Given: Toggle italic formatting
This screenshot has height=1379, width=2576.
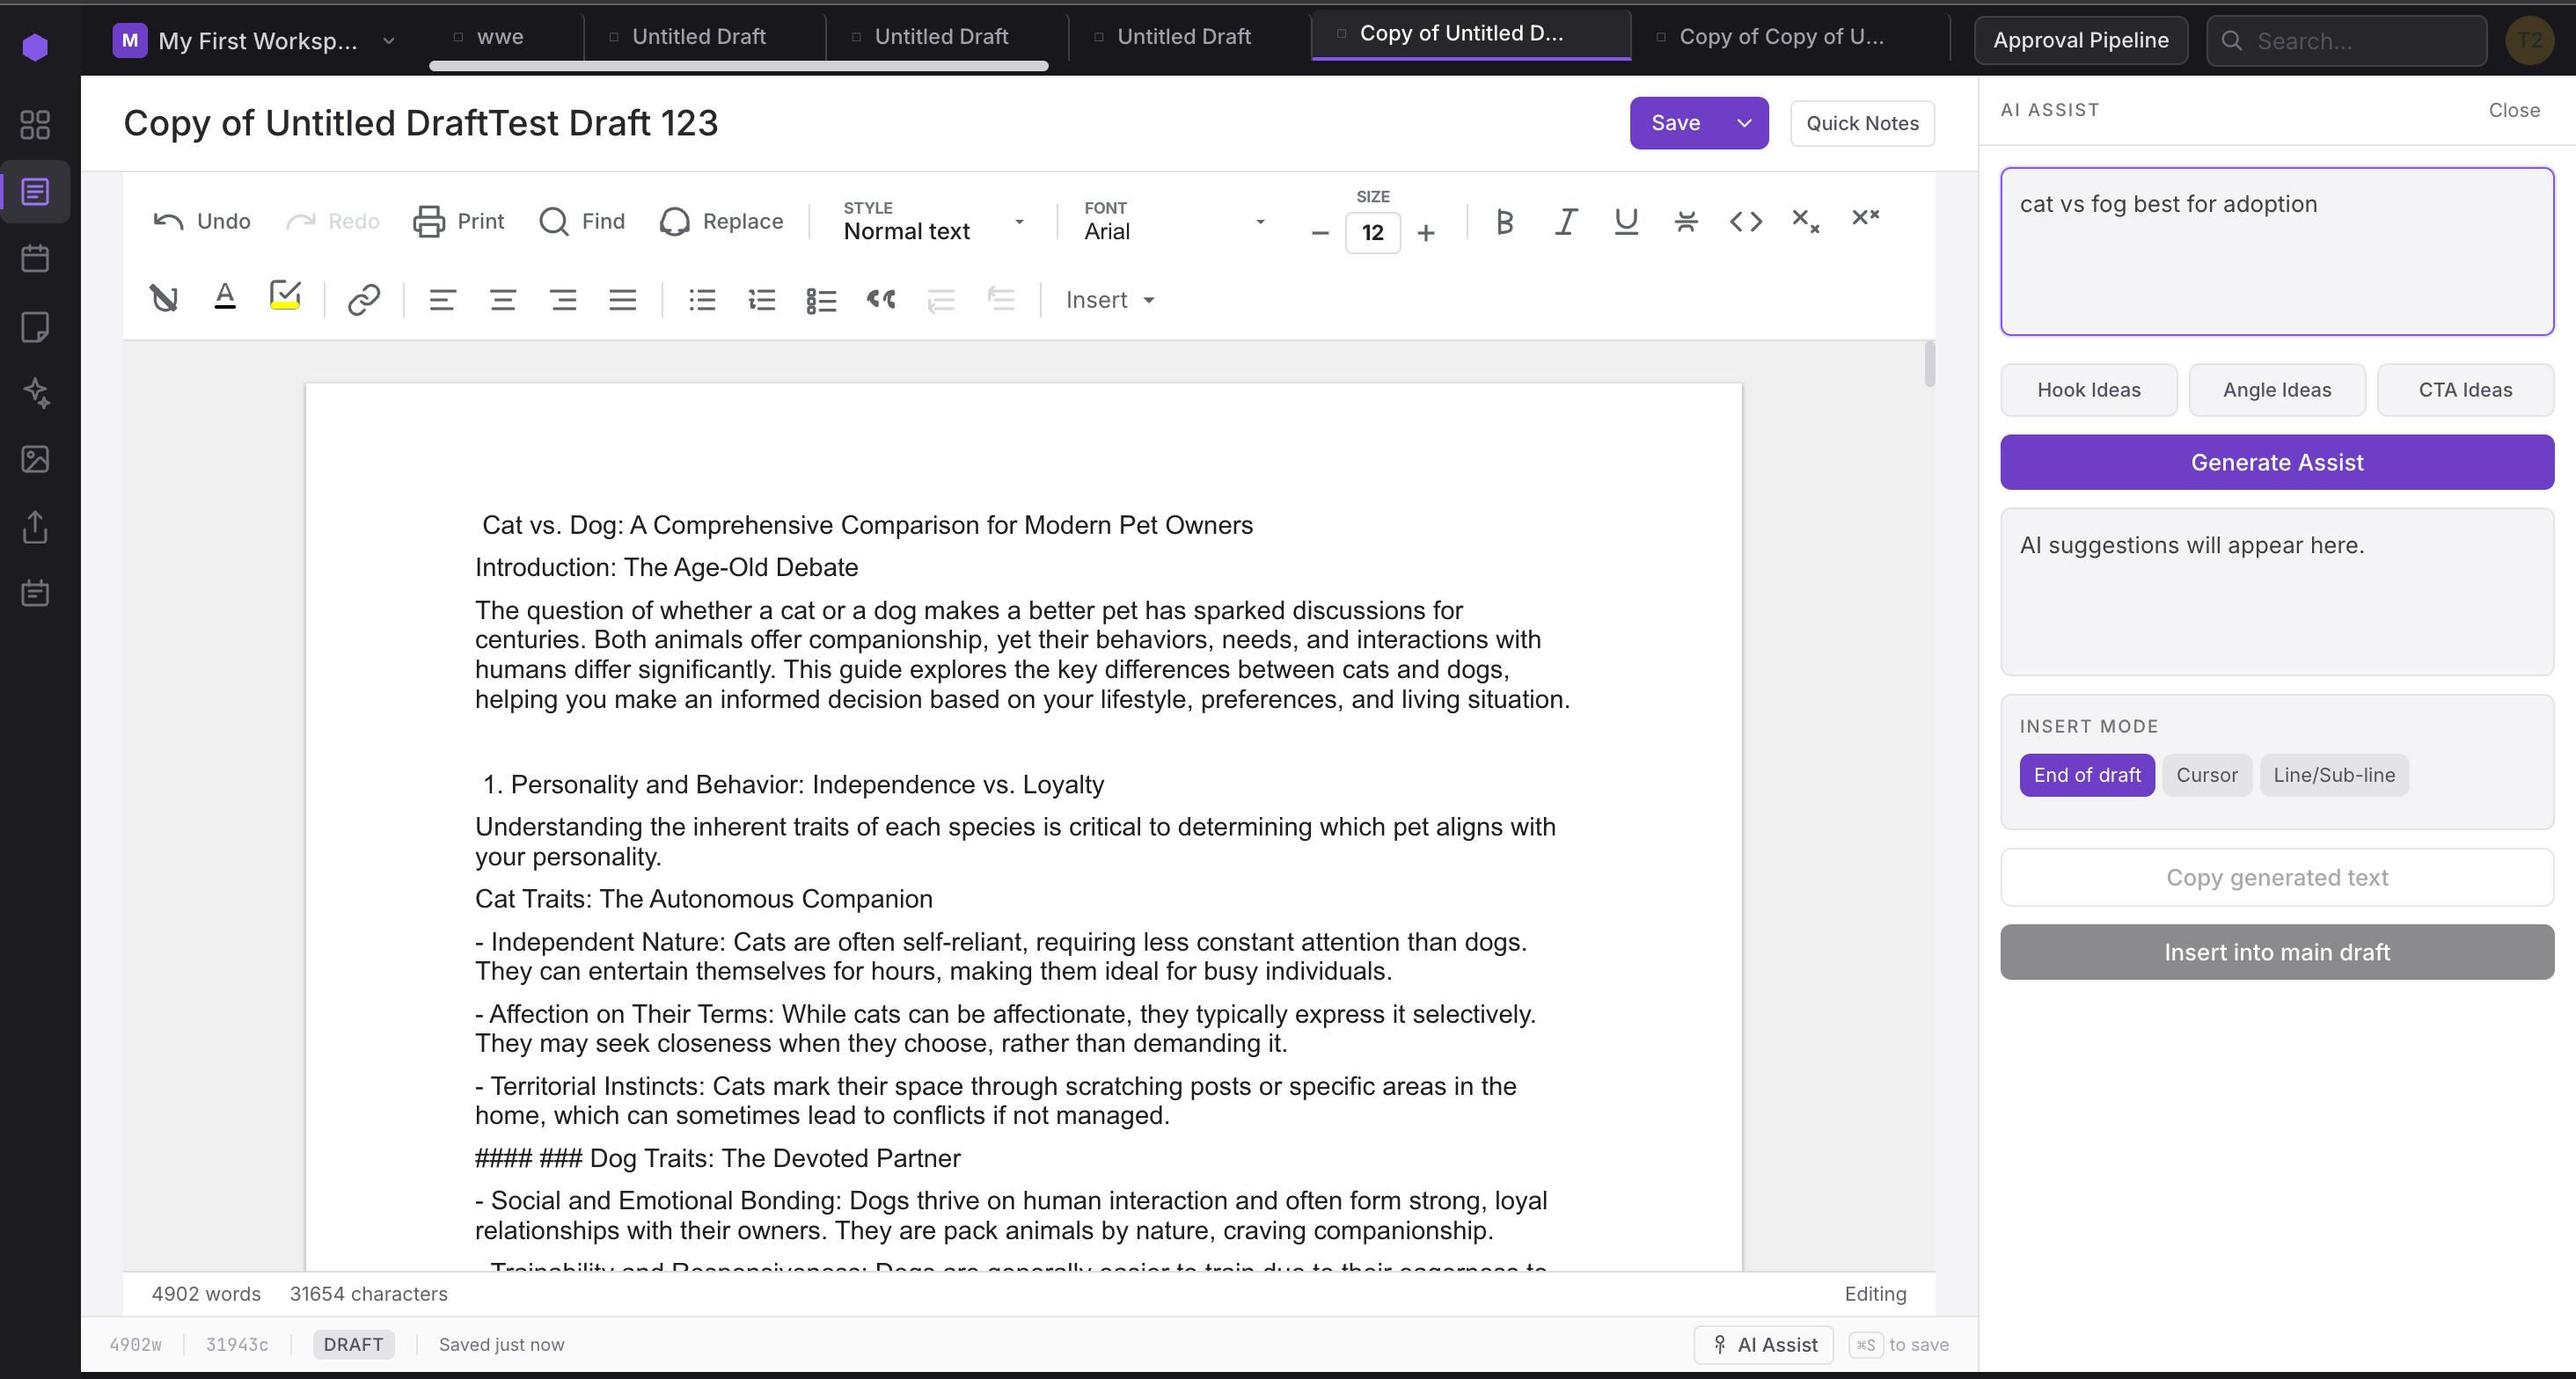Looking at the screenshot, I should coord(1565,222).
